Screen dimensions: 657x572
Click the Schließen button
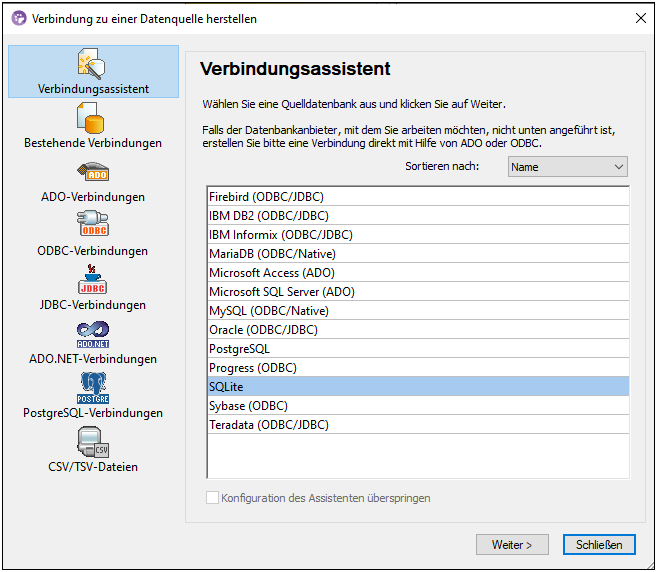pyautogui.click(x=599, y=544)
